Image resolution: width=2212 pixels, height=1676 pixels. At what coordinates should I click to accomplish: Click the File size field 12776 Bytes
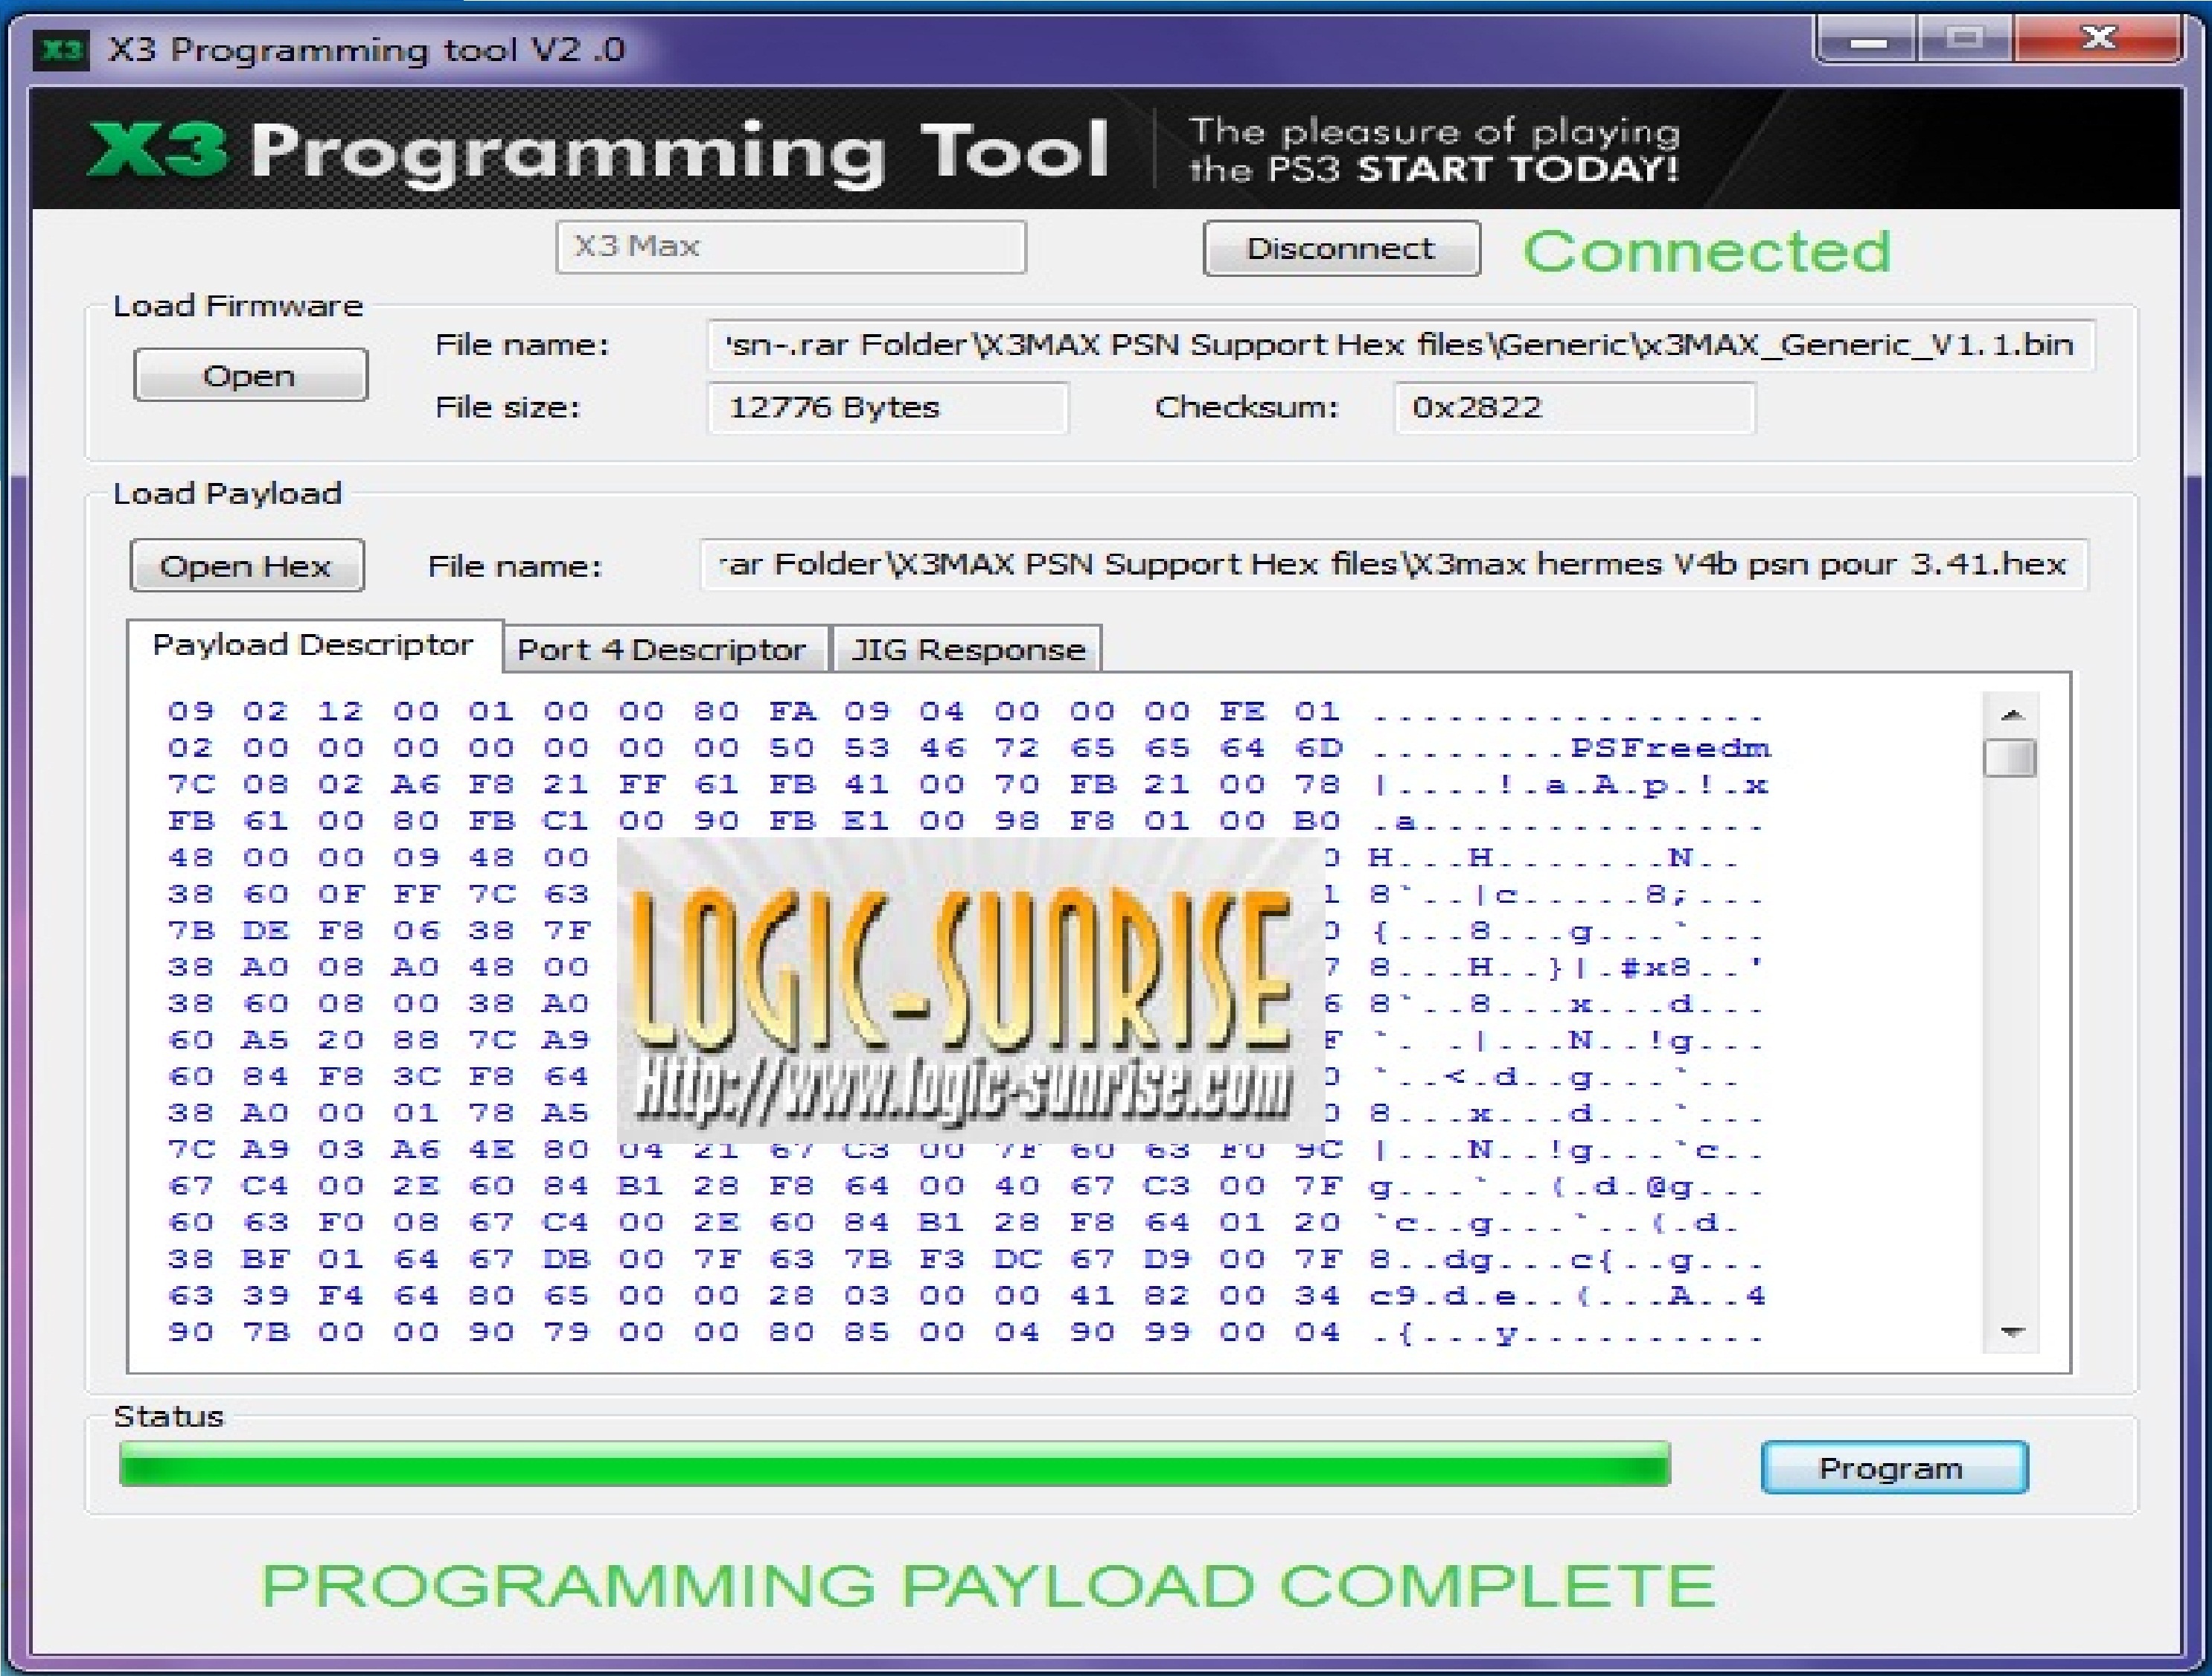(x=887, y=408)
